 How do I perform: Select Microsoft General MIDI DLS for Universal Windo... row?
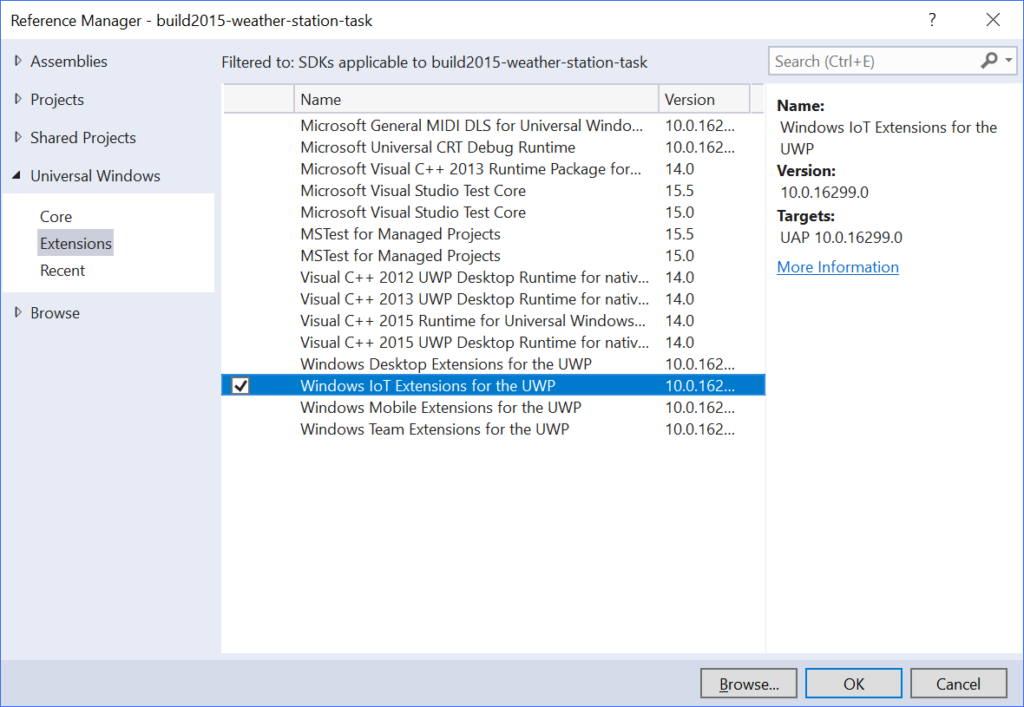(x=493, y=125)
